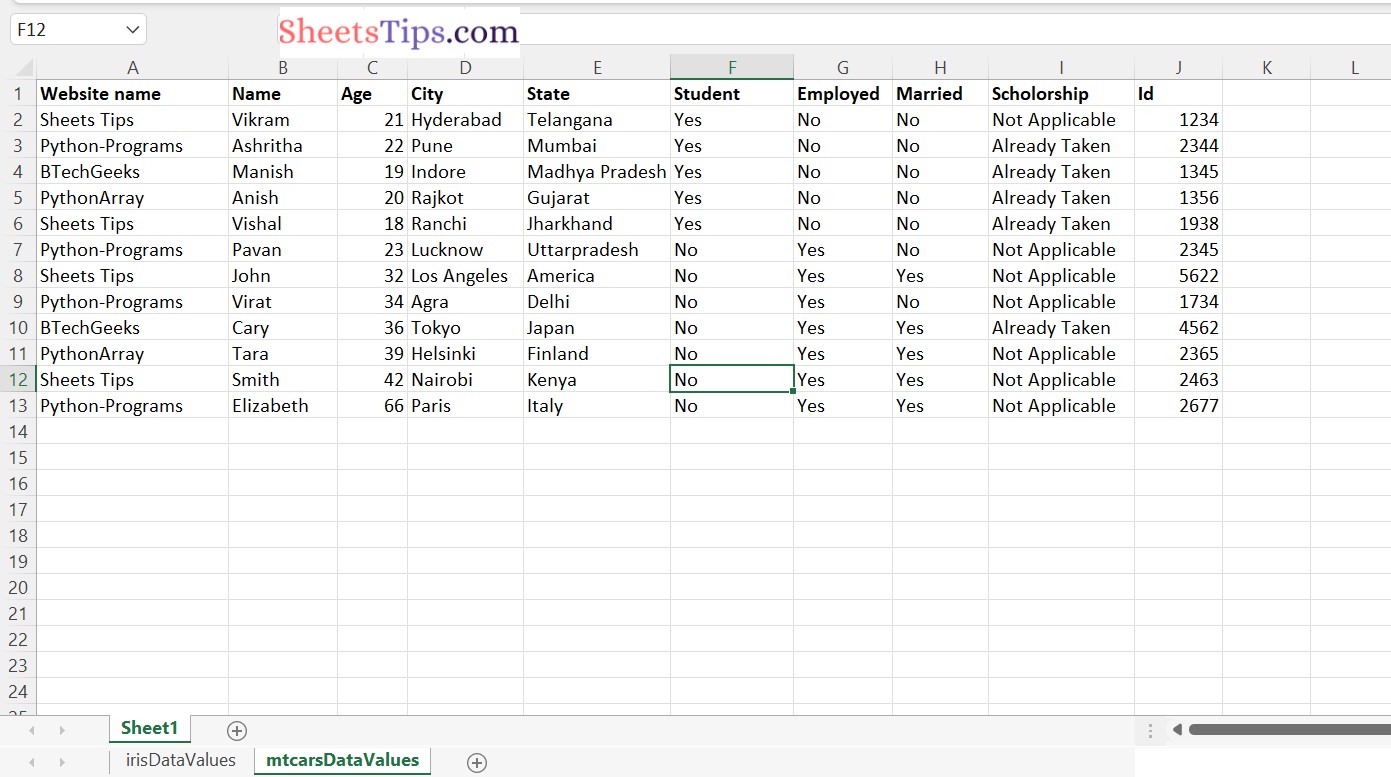Click the horizontal scrollbar thumb
This screenshot has width=1391, height=777.
(1290, 731)
